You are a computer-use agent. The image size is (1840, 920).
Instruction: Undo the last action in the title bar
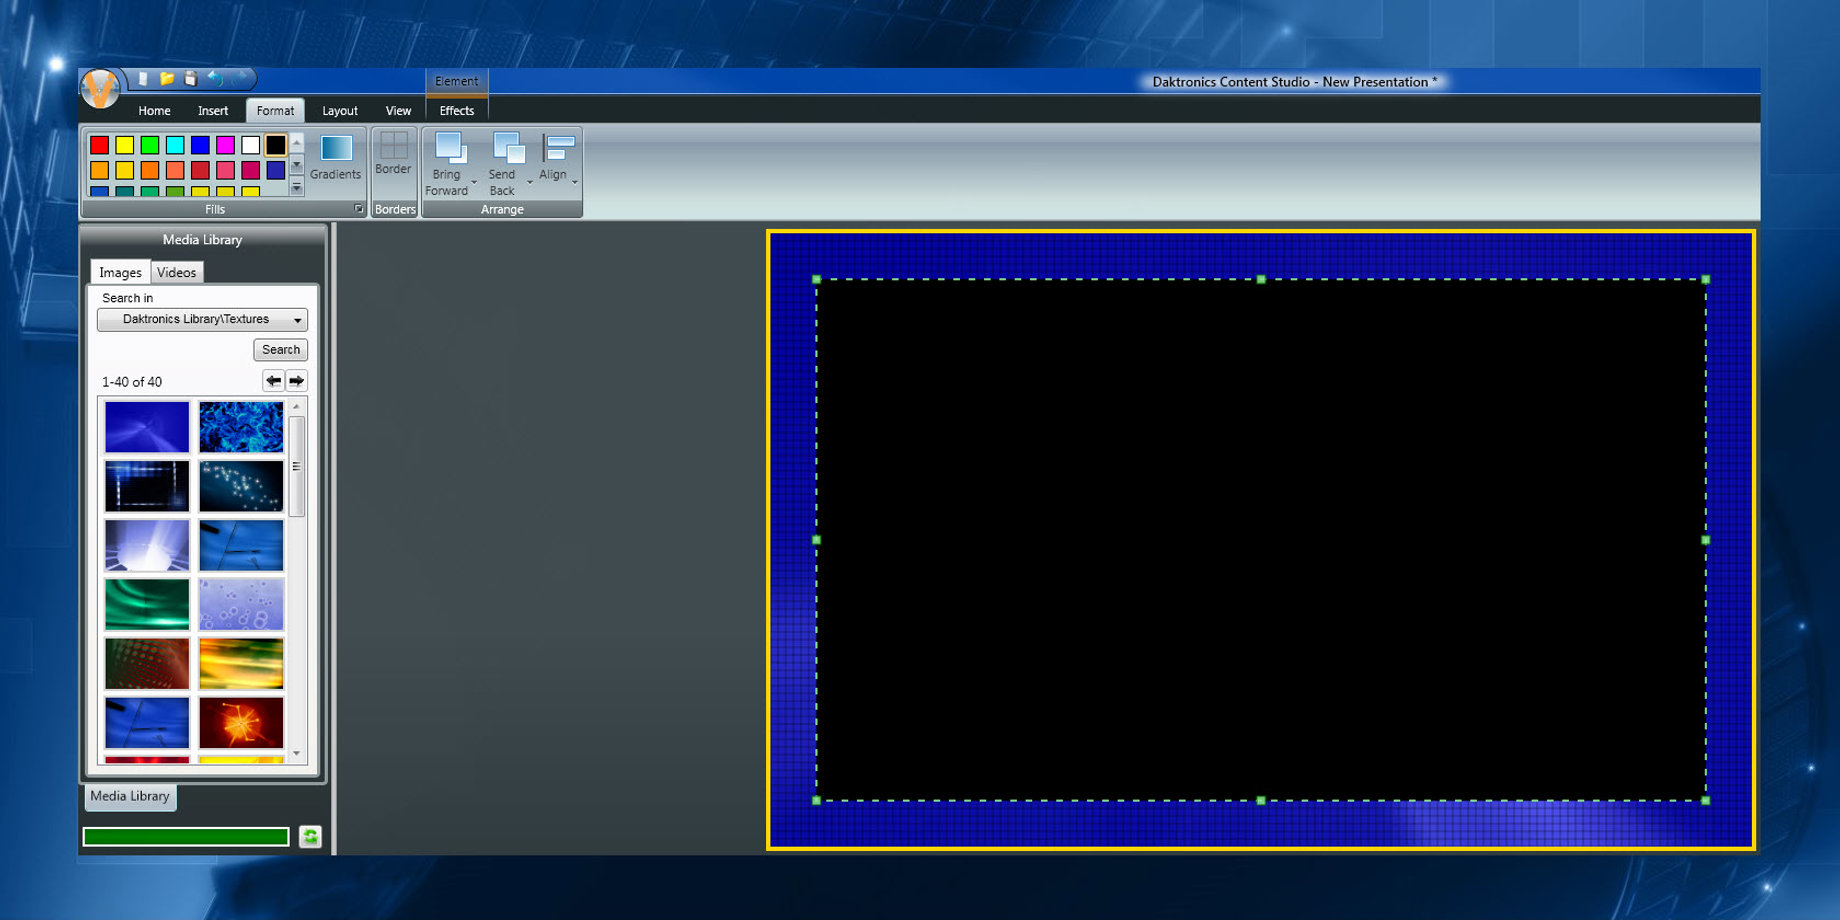pyautogui.click(x=215, y=78)
